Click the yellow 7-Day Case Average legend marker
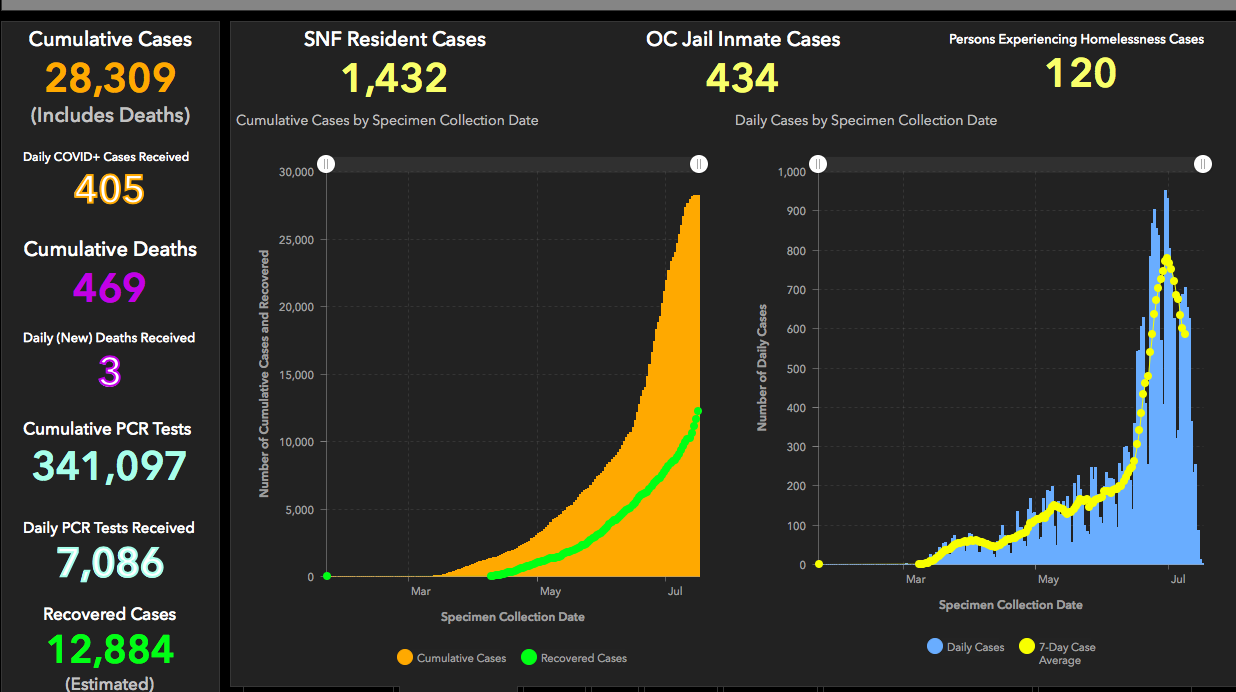This screenshot has width=1236, height=692. [1026, 647]
